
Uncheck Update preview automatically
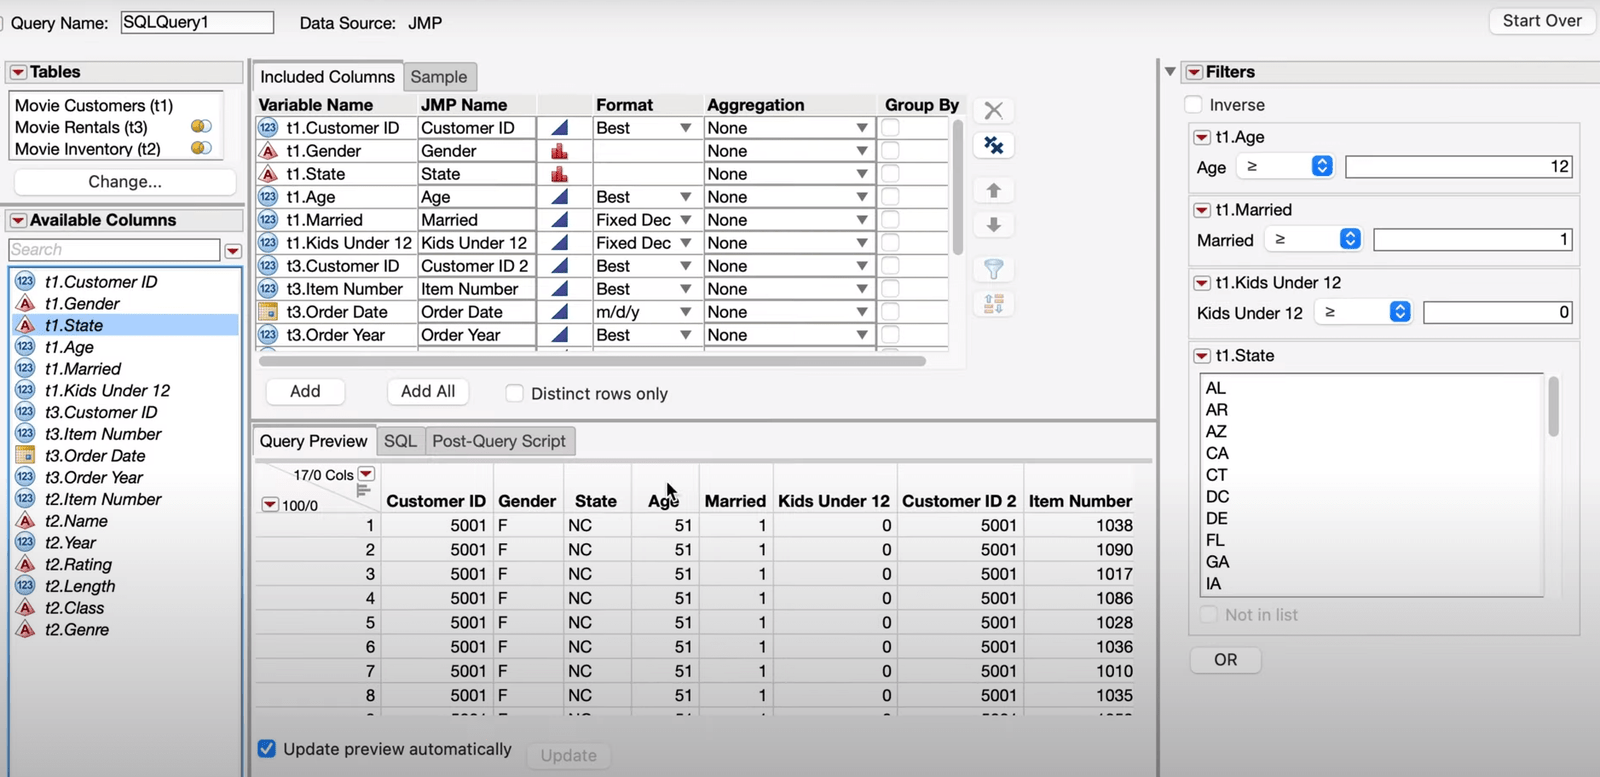[x=267, y=749]
